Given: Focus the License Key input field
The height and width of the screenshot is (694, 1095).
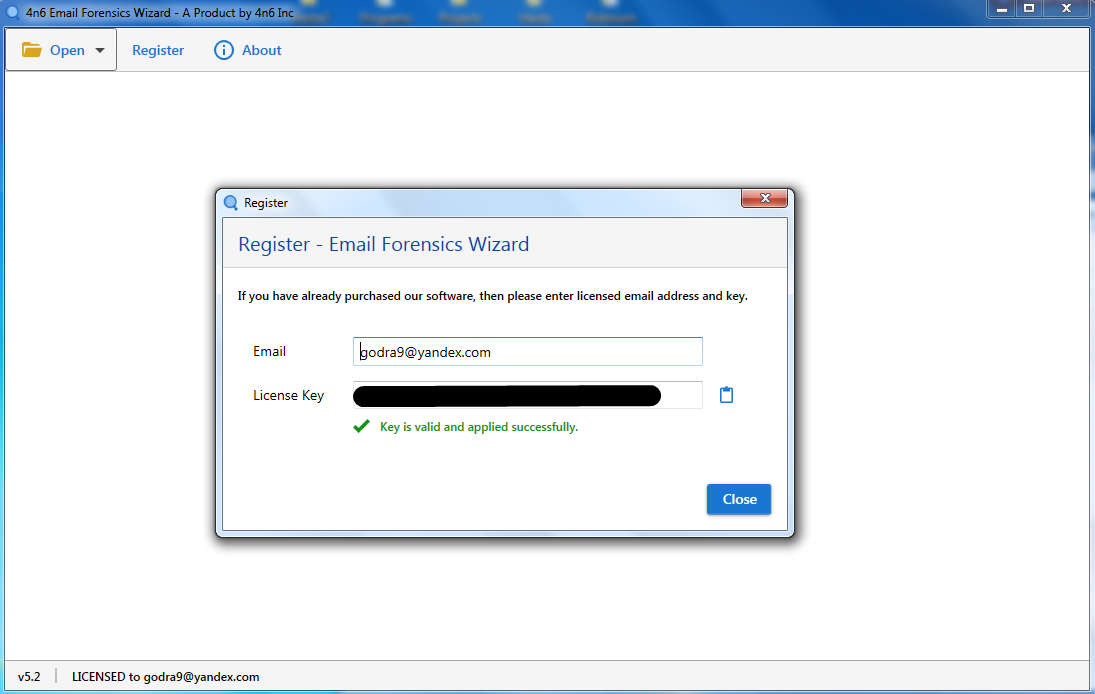Looking at the screenshot, I should [527, 395].
